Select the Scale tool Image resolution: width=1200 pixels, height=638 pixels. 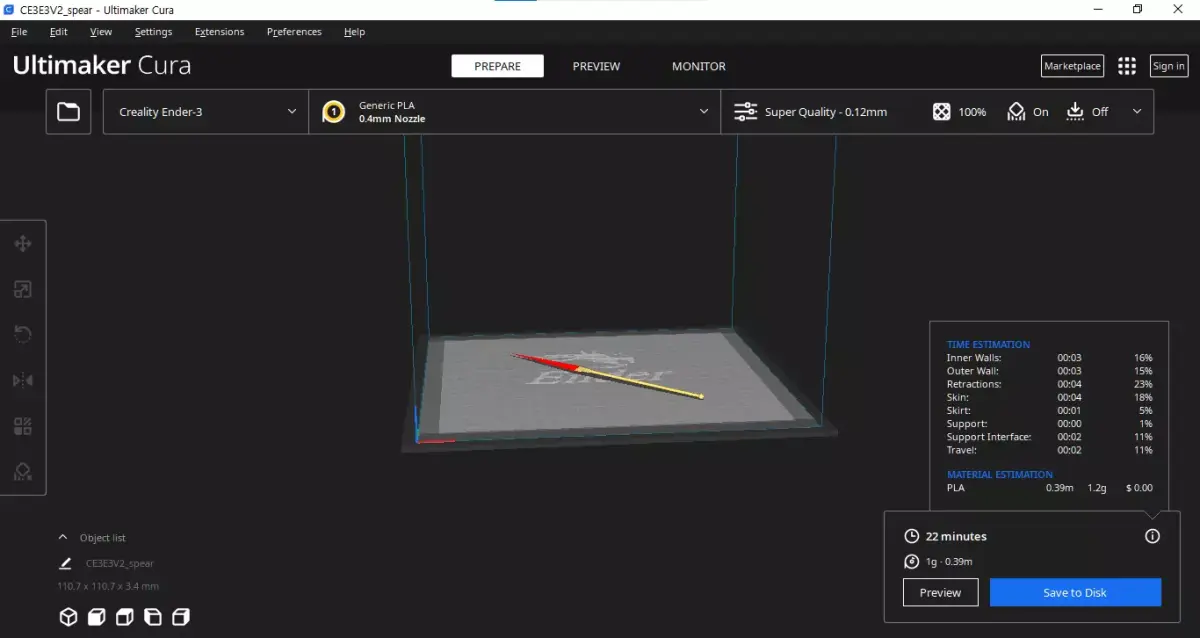pyautogui.click(x=23, y=289)
